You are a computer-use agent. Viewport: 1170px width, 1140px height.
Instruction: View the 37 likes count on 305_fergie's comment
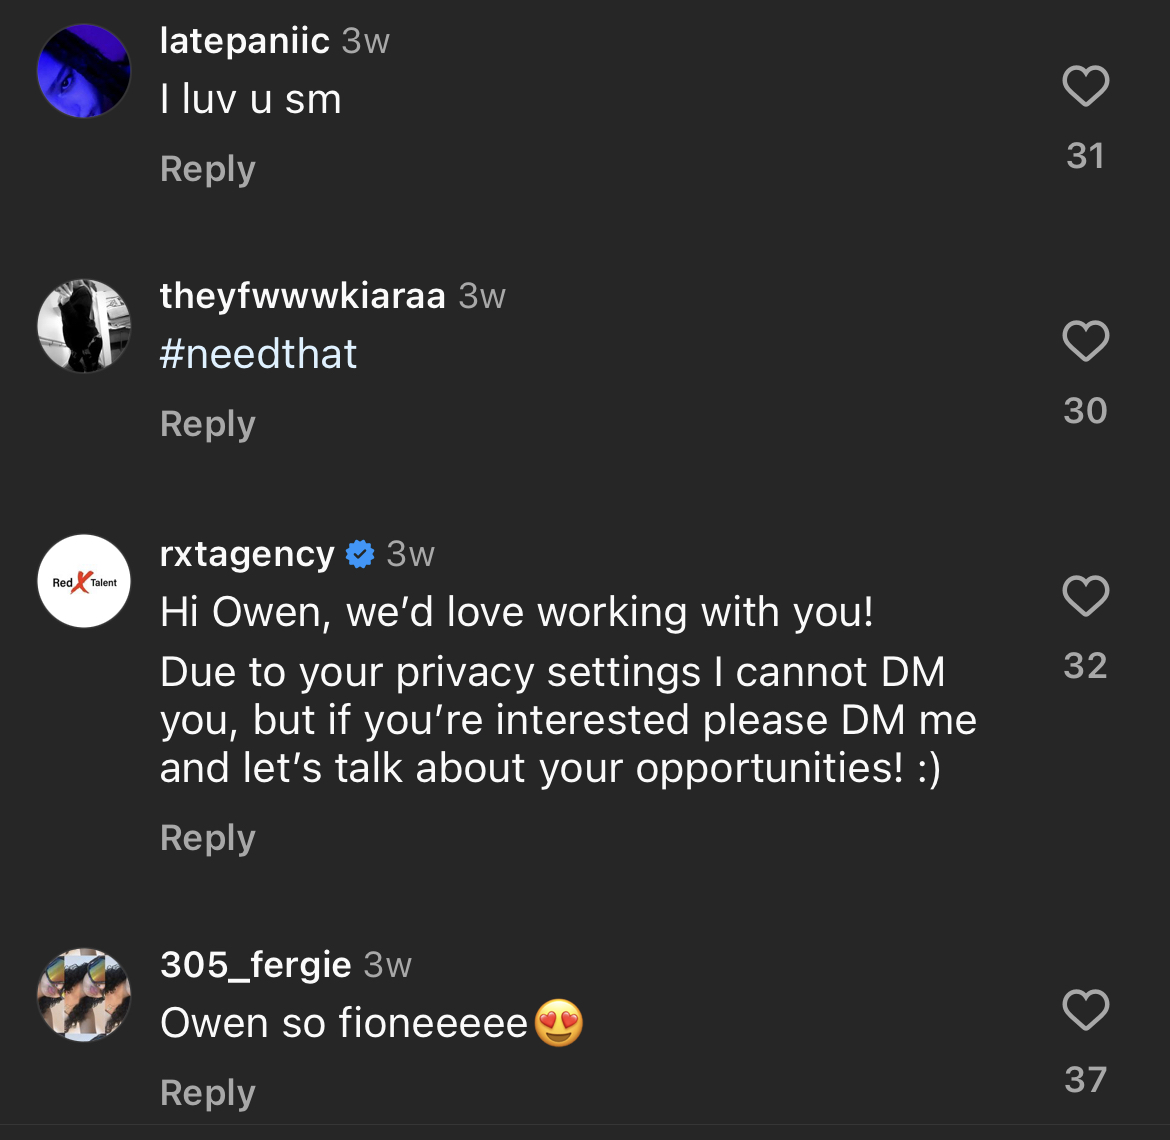1085,1080
